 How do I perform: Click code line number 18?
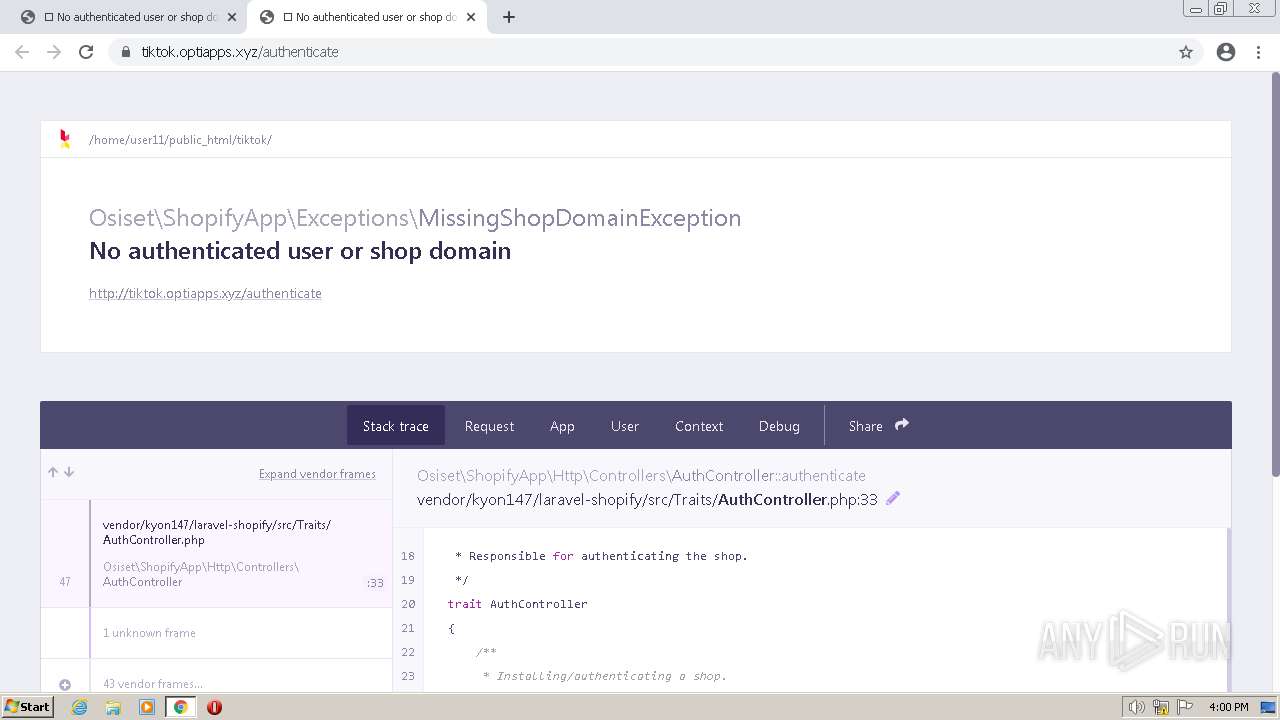pyautogui.click(x=408, y=556)
